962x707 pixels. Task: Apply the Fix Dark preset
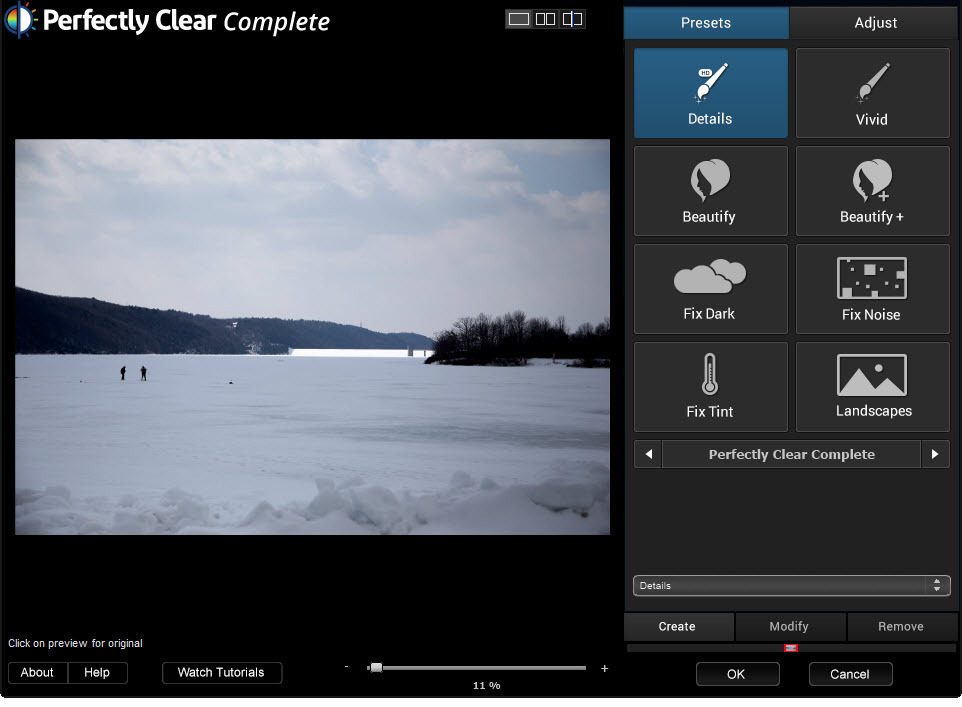[x=710, y=289]
